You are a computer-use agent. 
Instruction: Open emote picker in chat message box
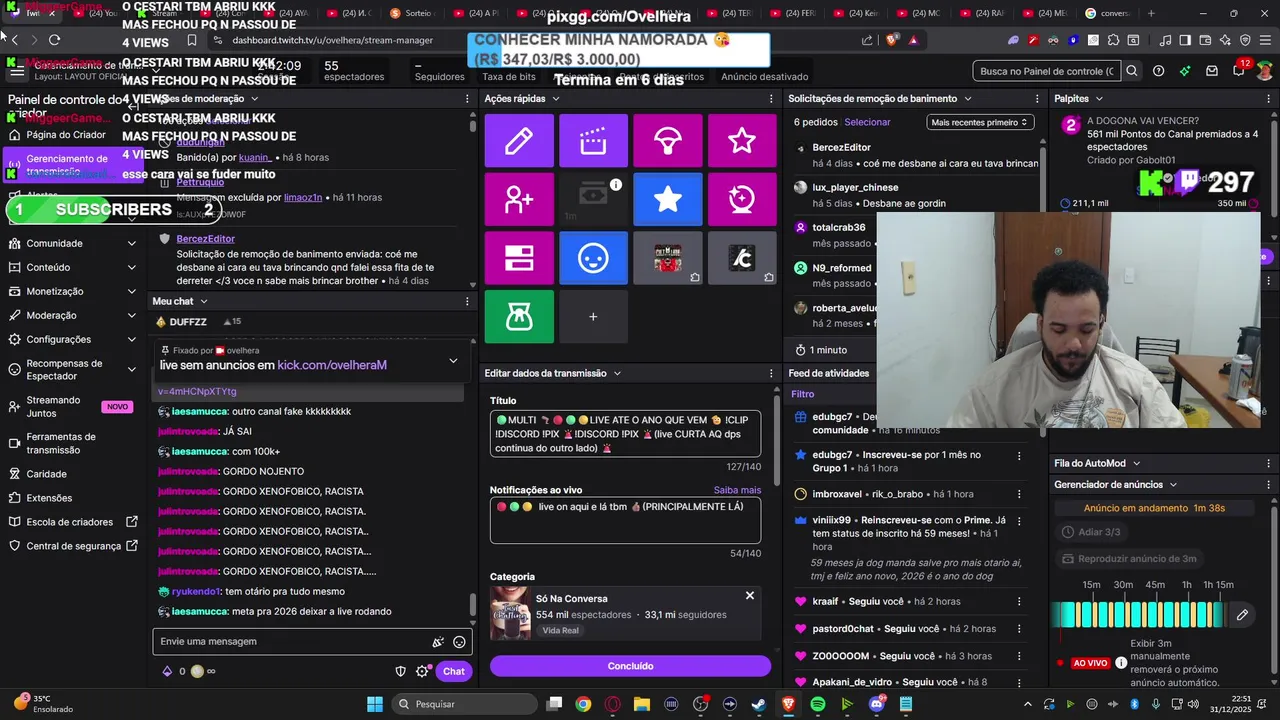[459, 642]
